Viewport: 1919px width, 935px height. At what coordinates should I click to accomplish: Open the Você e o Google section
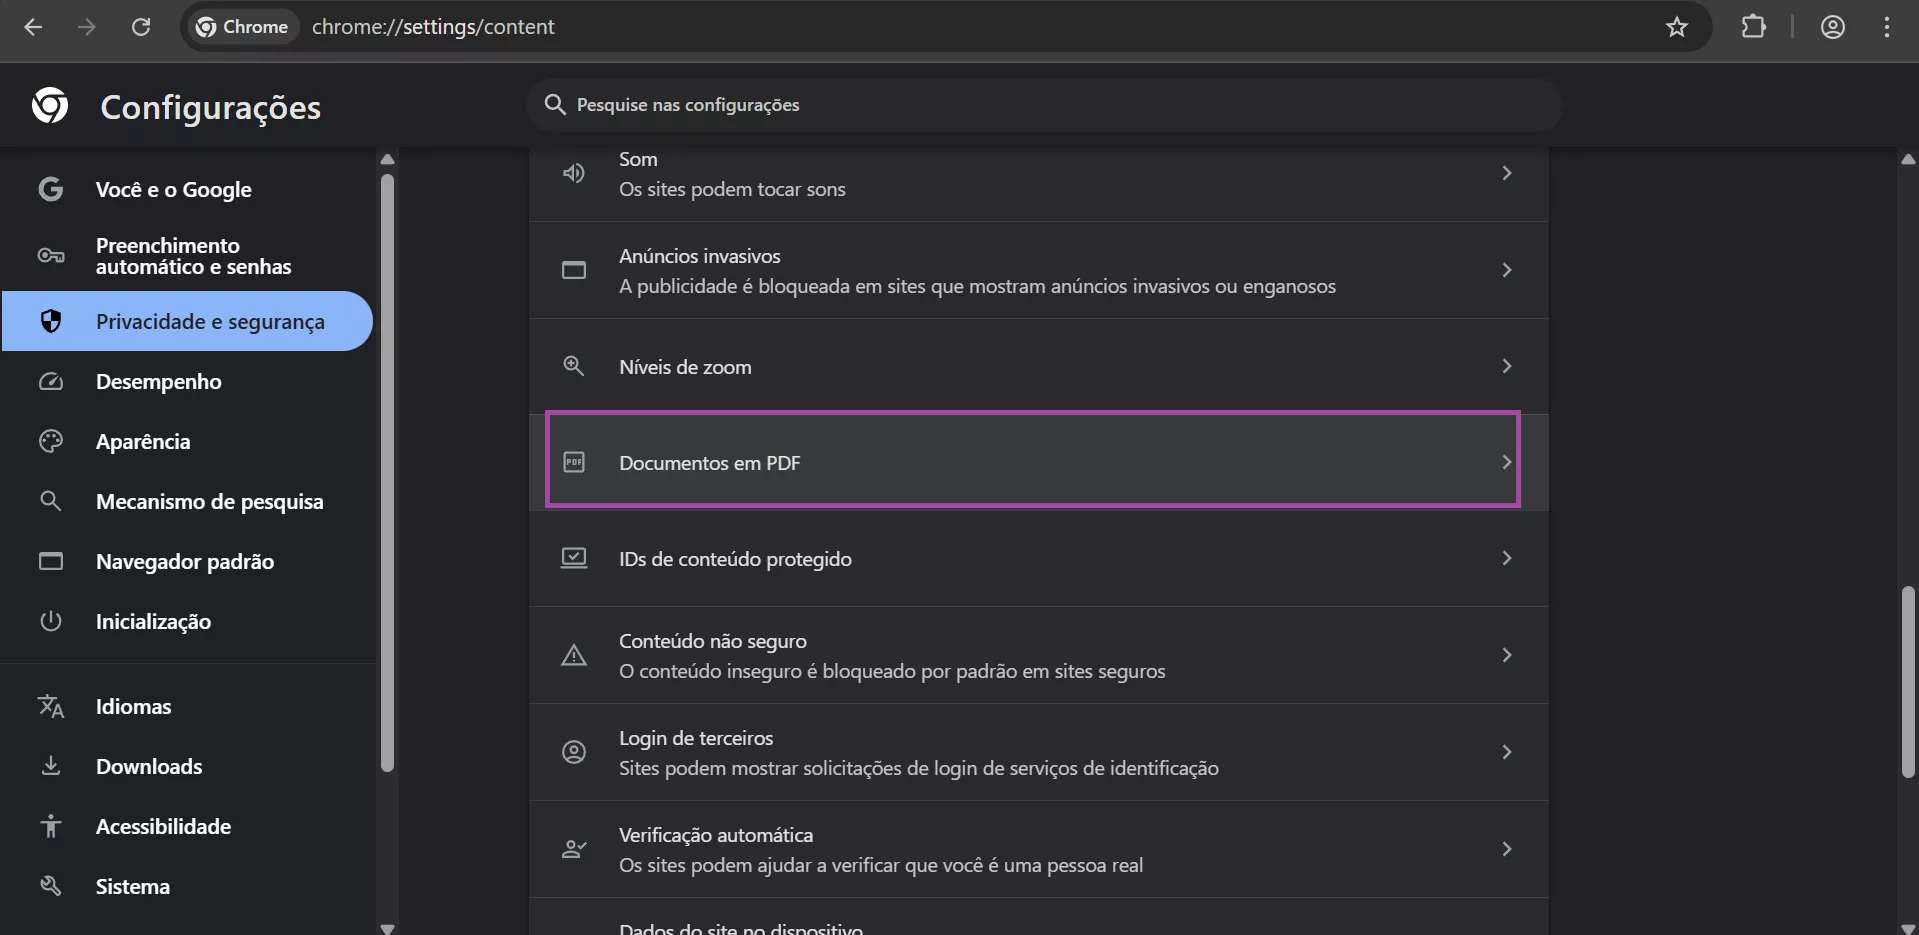coord(172,189)
